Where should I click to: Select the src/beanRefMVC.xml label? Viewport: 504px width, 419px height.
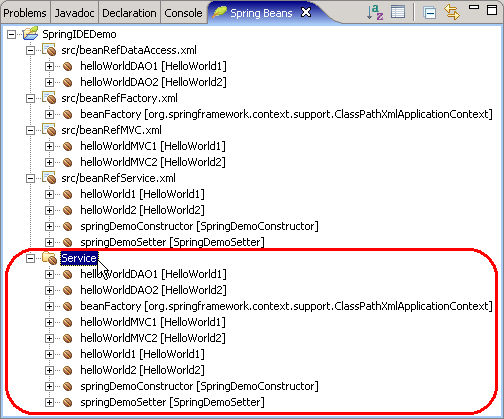(111, 130)
